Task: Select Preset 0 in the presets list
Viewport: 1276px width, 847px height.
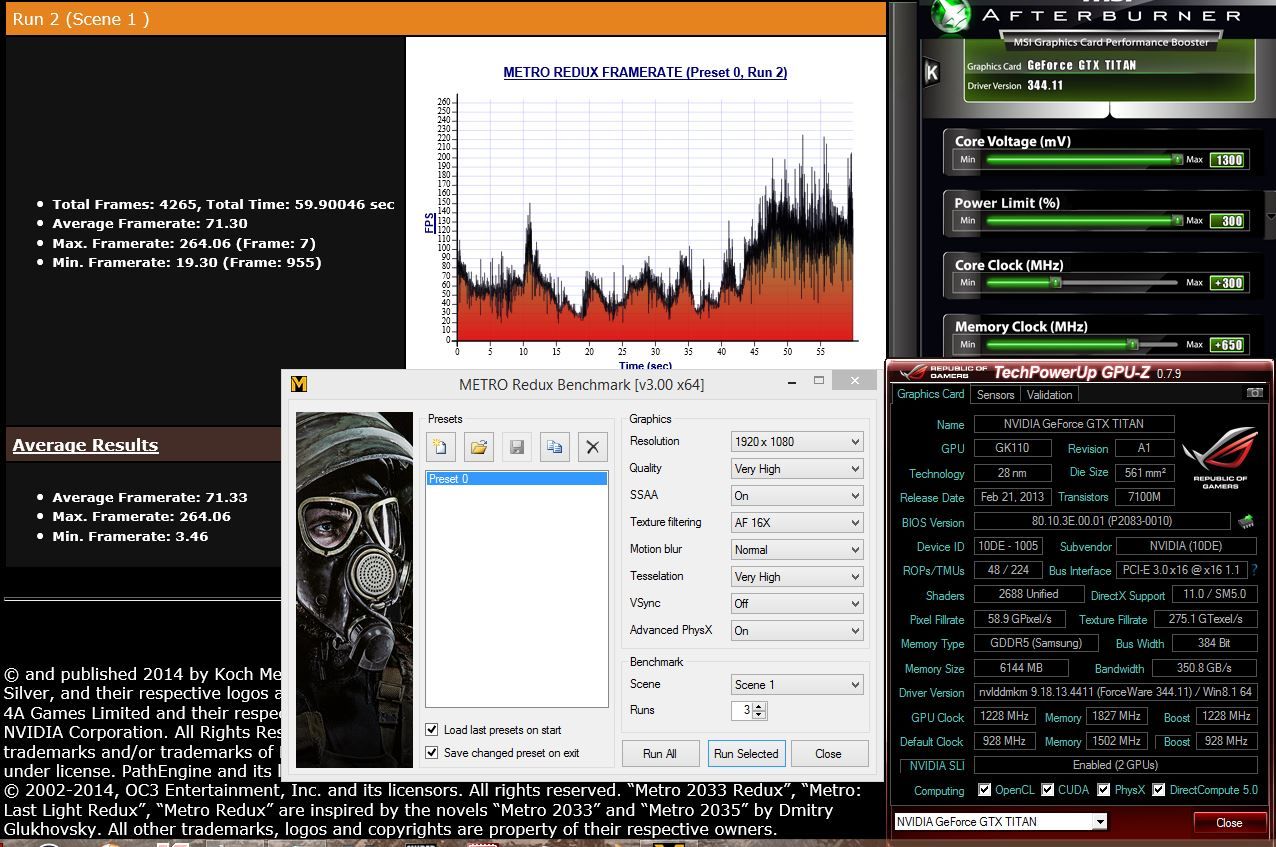Action: (516, 479)
